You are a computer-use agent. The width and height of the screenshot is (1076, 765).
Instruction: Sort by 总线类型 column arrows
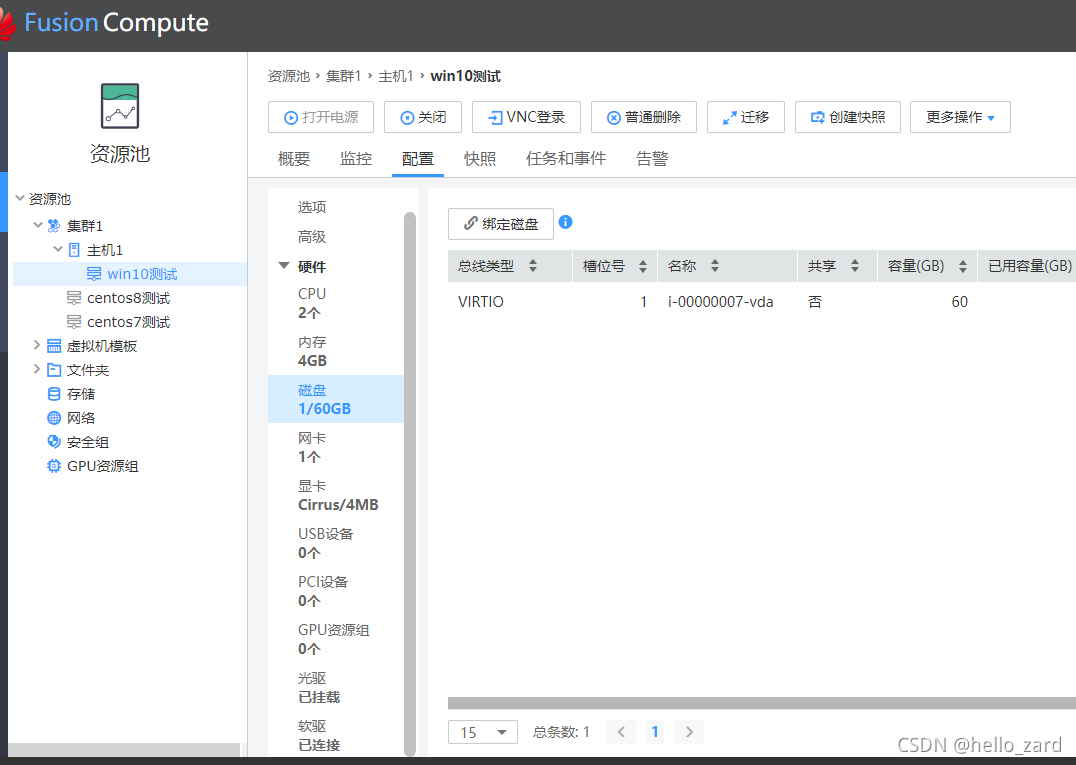533,266
